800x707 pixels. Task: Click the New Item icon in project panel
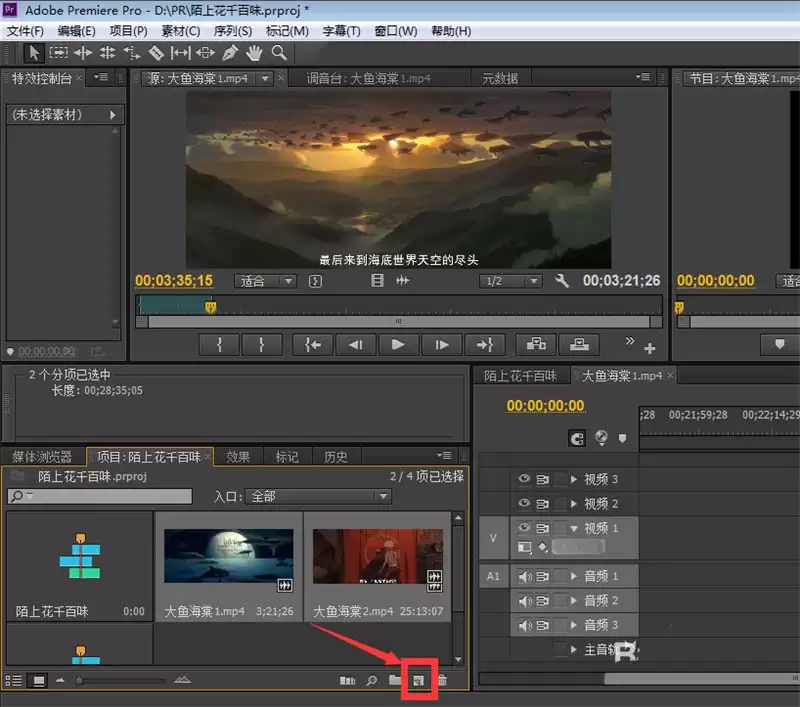[418, 680]
